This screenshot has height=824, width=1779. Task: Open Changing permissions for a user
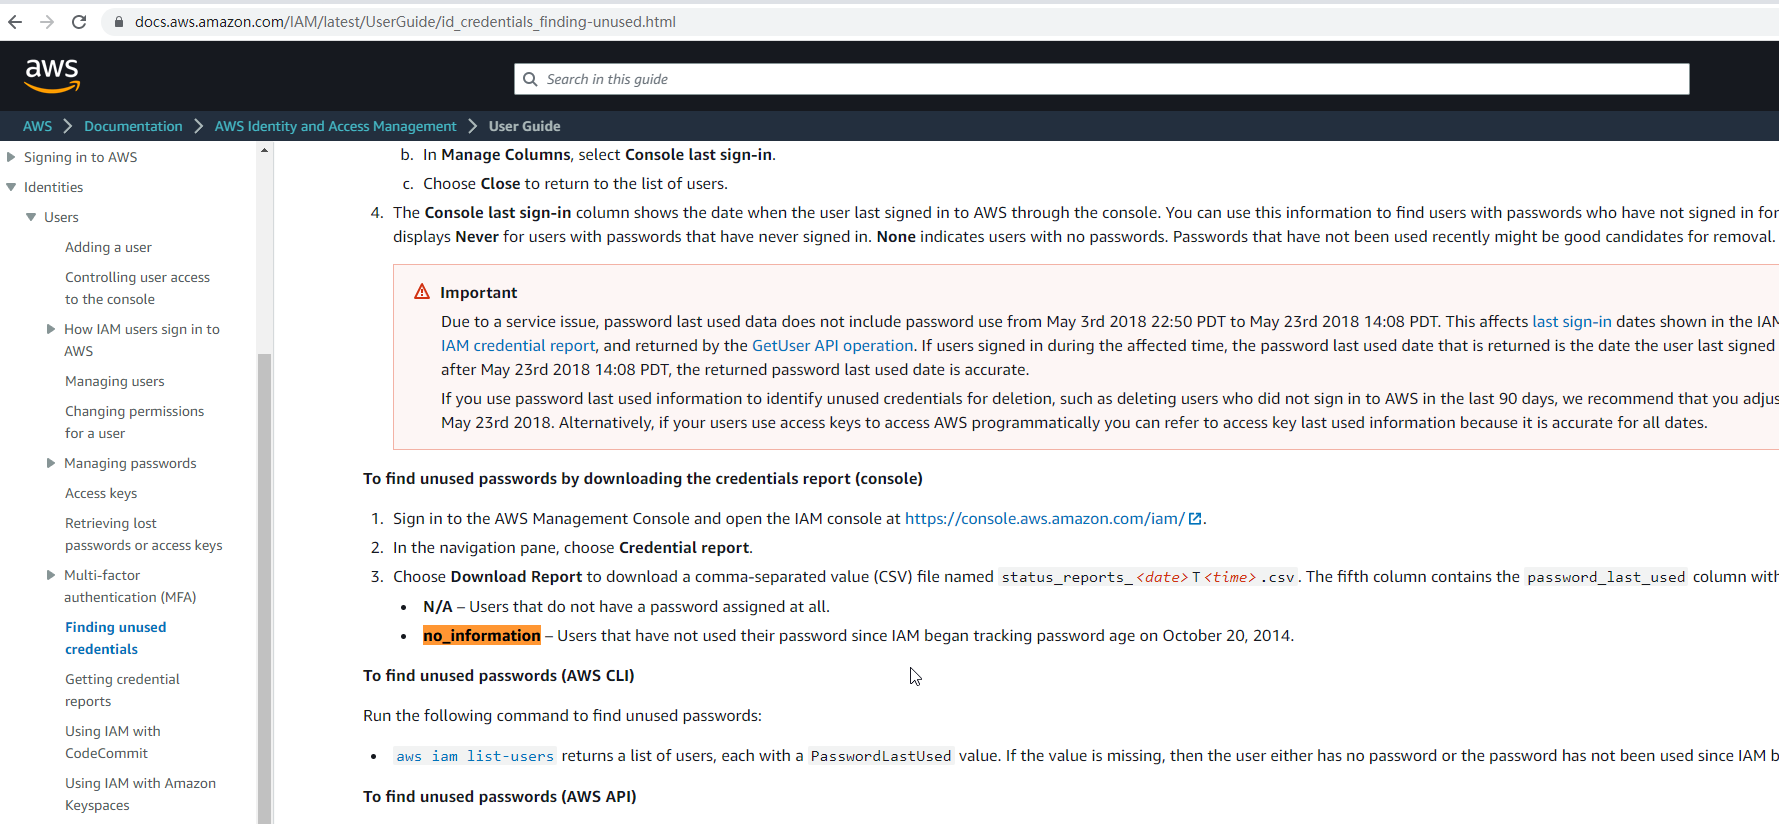pyautogui.click(x=134, y=422)
